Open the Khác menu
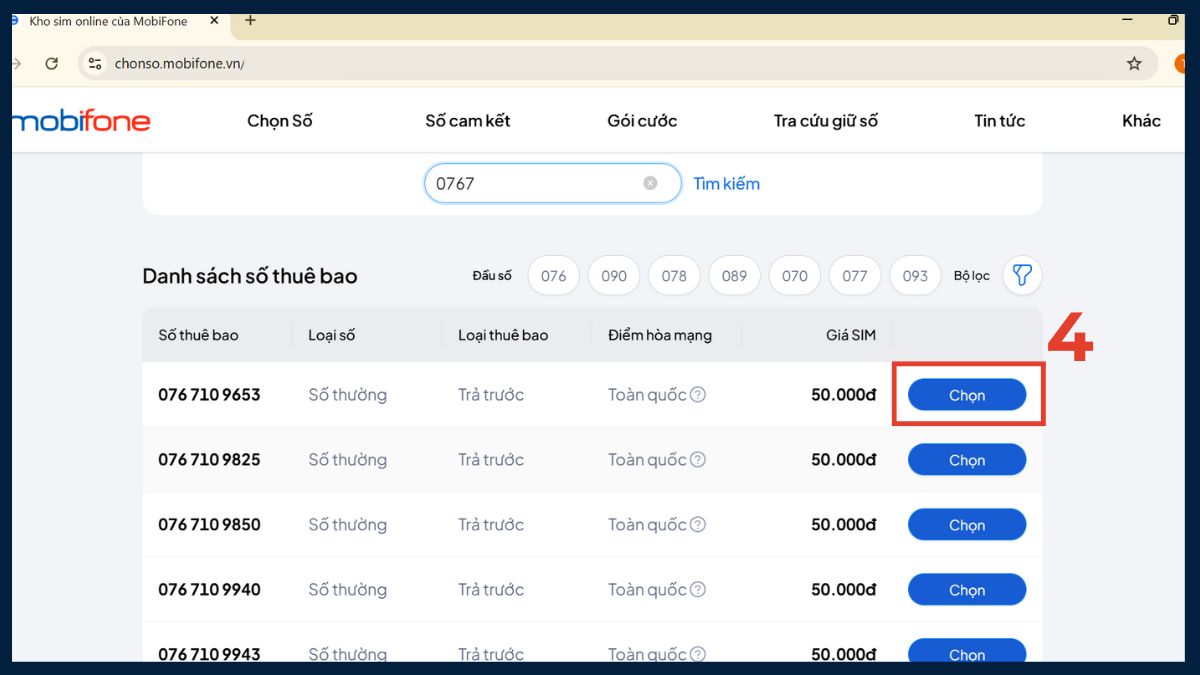Image resolution: width=1200 pixels, height=675 pixels. 1141,120
